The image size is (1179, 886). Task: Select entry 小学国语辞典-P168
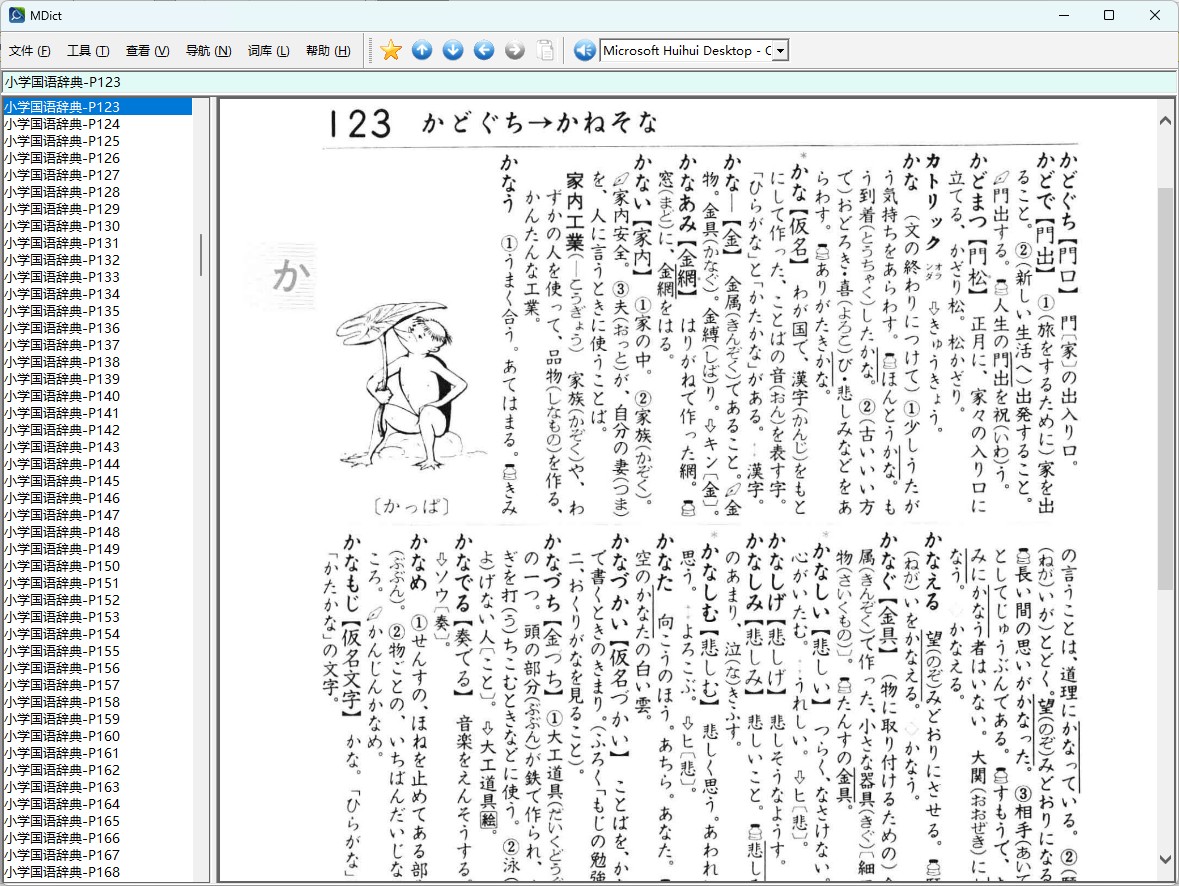point(97,872)
